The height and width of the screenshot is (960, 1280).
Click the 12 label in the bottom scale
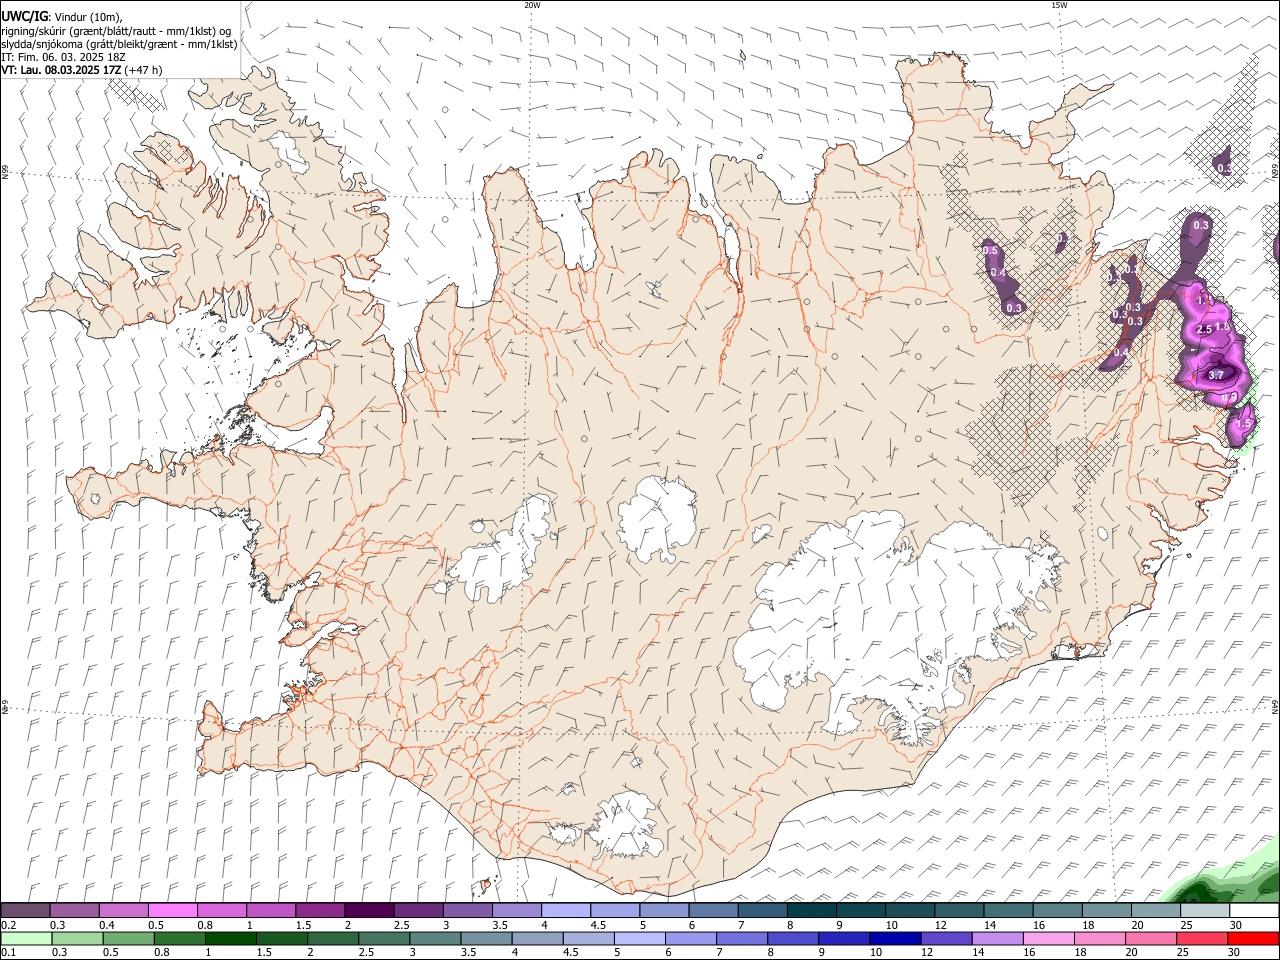(x=927, y=953)
